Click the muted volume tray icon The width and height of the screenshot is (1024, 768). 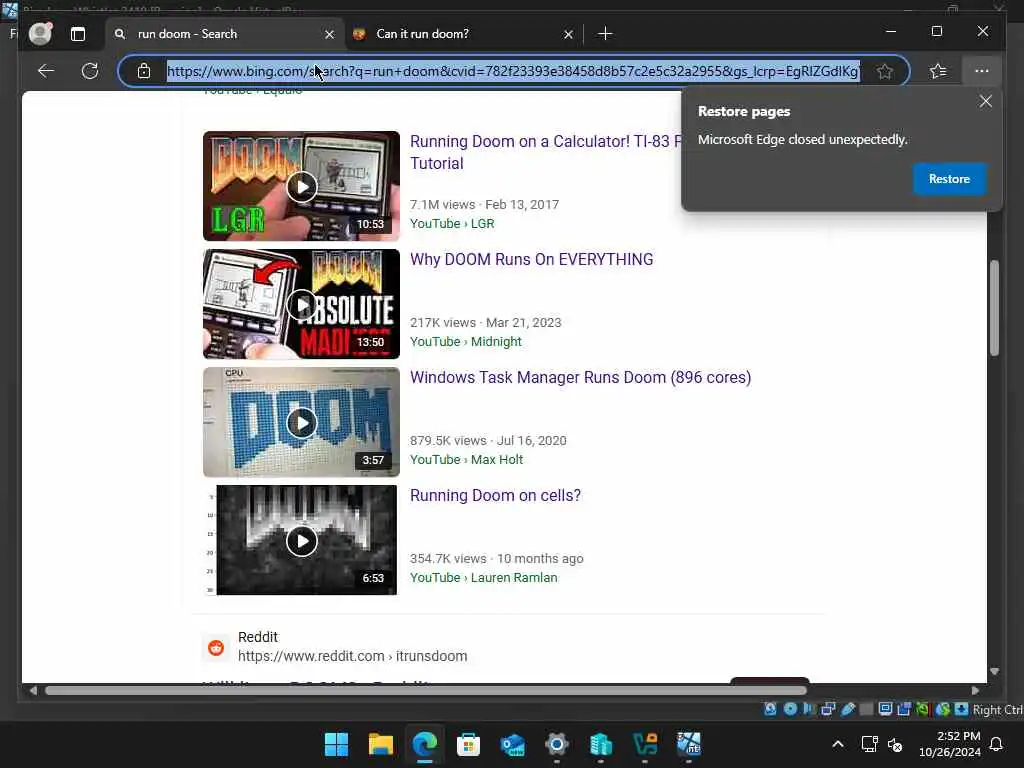895,744
